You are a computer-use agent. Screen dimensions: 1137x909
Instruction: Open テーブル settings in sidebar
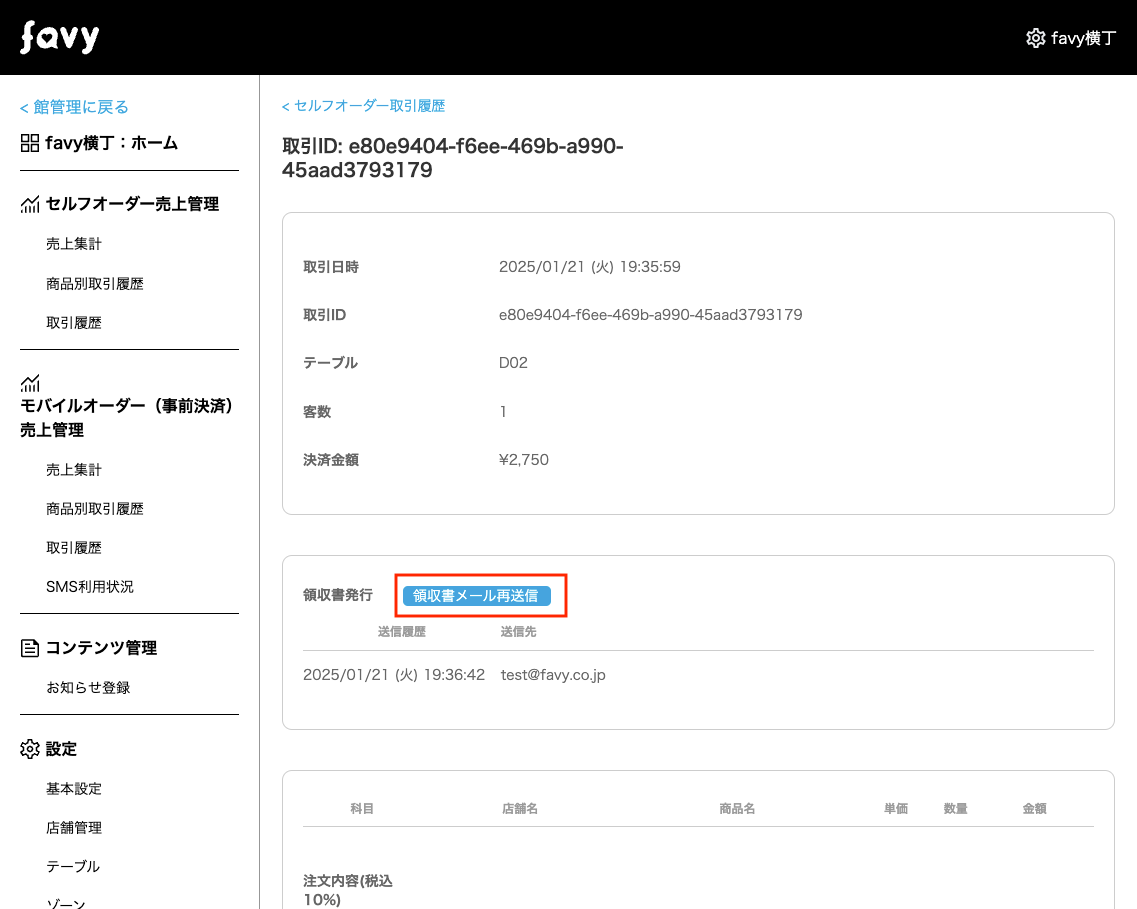73,866
